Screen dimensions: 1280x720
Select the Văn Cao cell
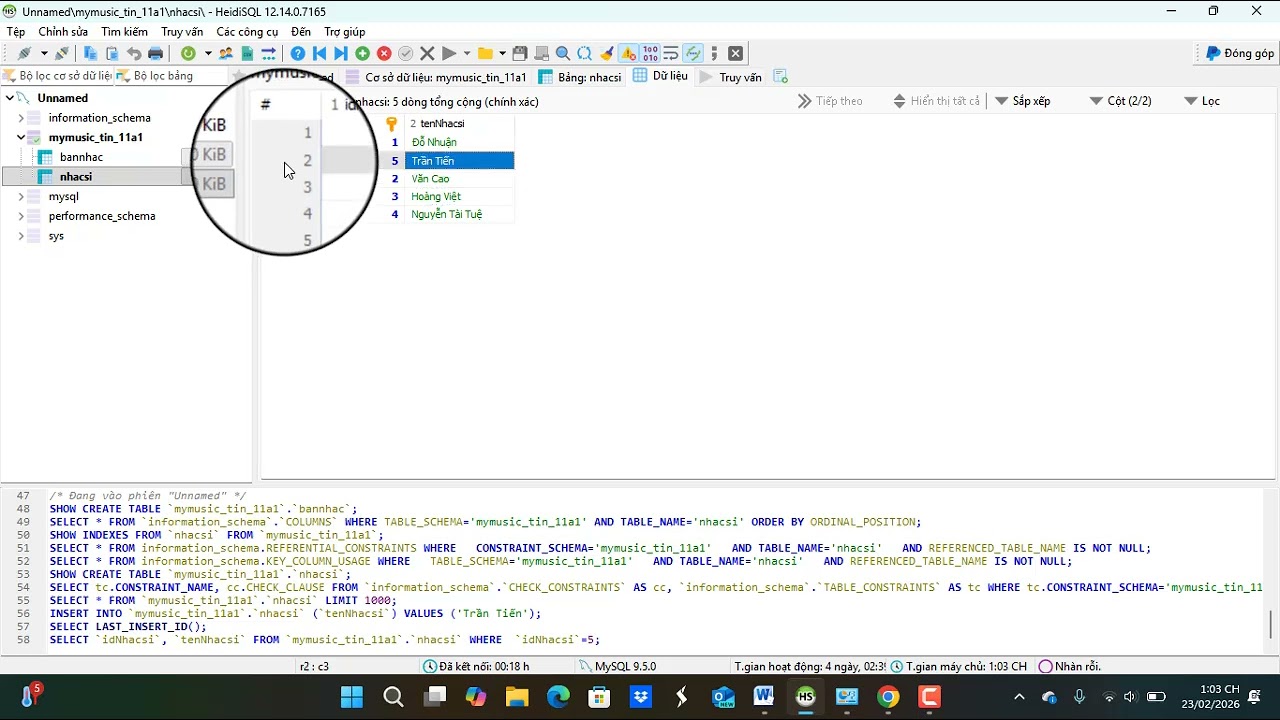click(x=460, y=179)
